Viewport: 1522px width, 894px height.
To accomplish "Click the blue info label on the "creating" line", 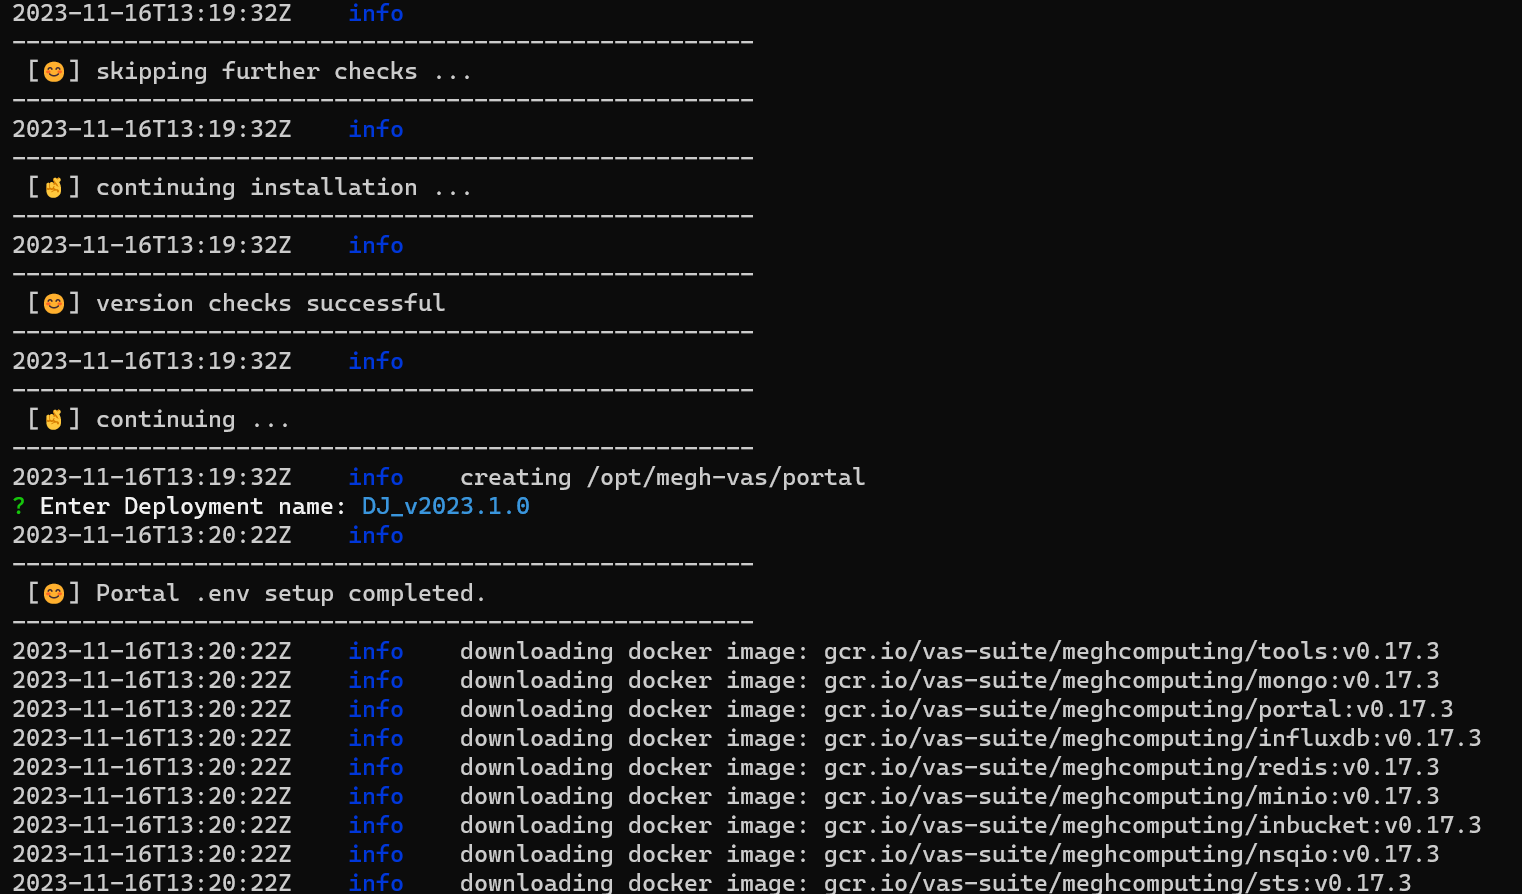I will [x=376, y=478].
